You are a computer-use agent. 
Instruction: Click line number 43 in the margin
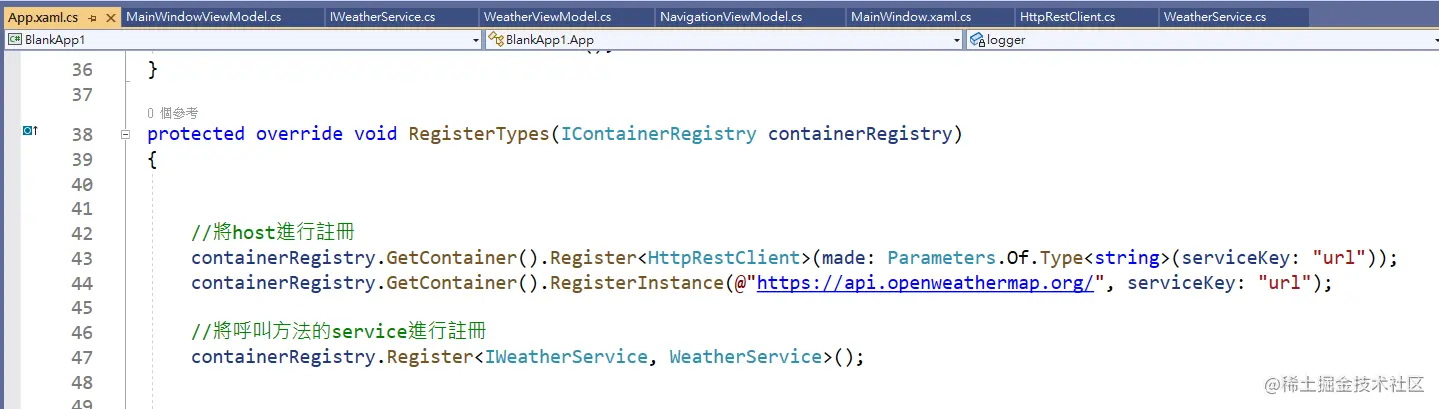click(x=81, y=258)
